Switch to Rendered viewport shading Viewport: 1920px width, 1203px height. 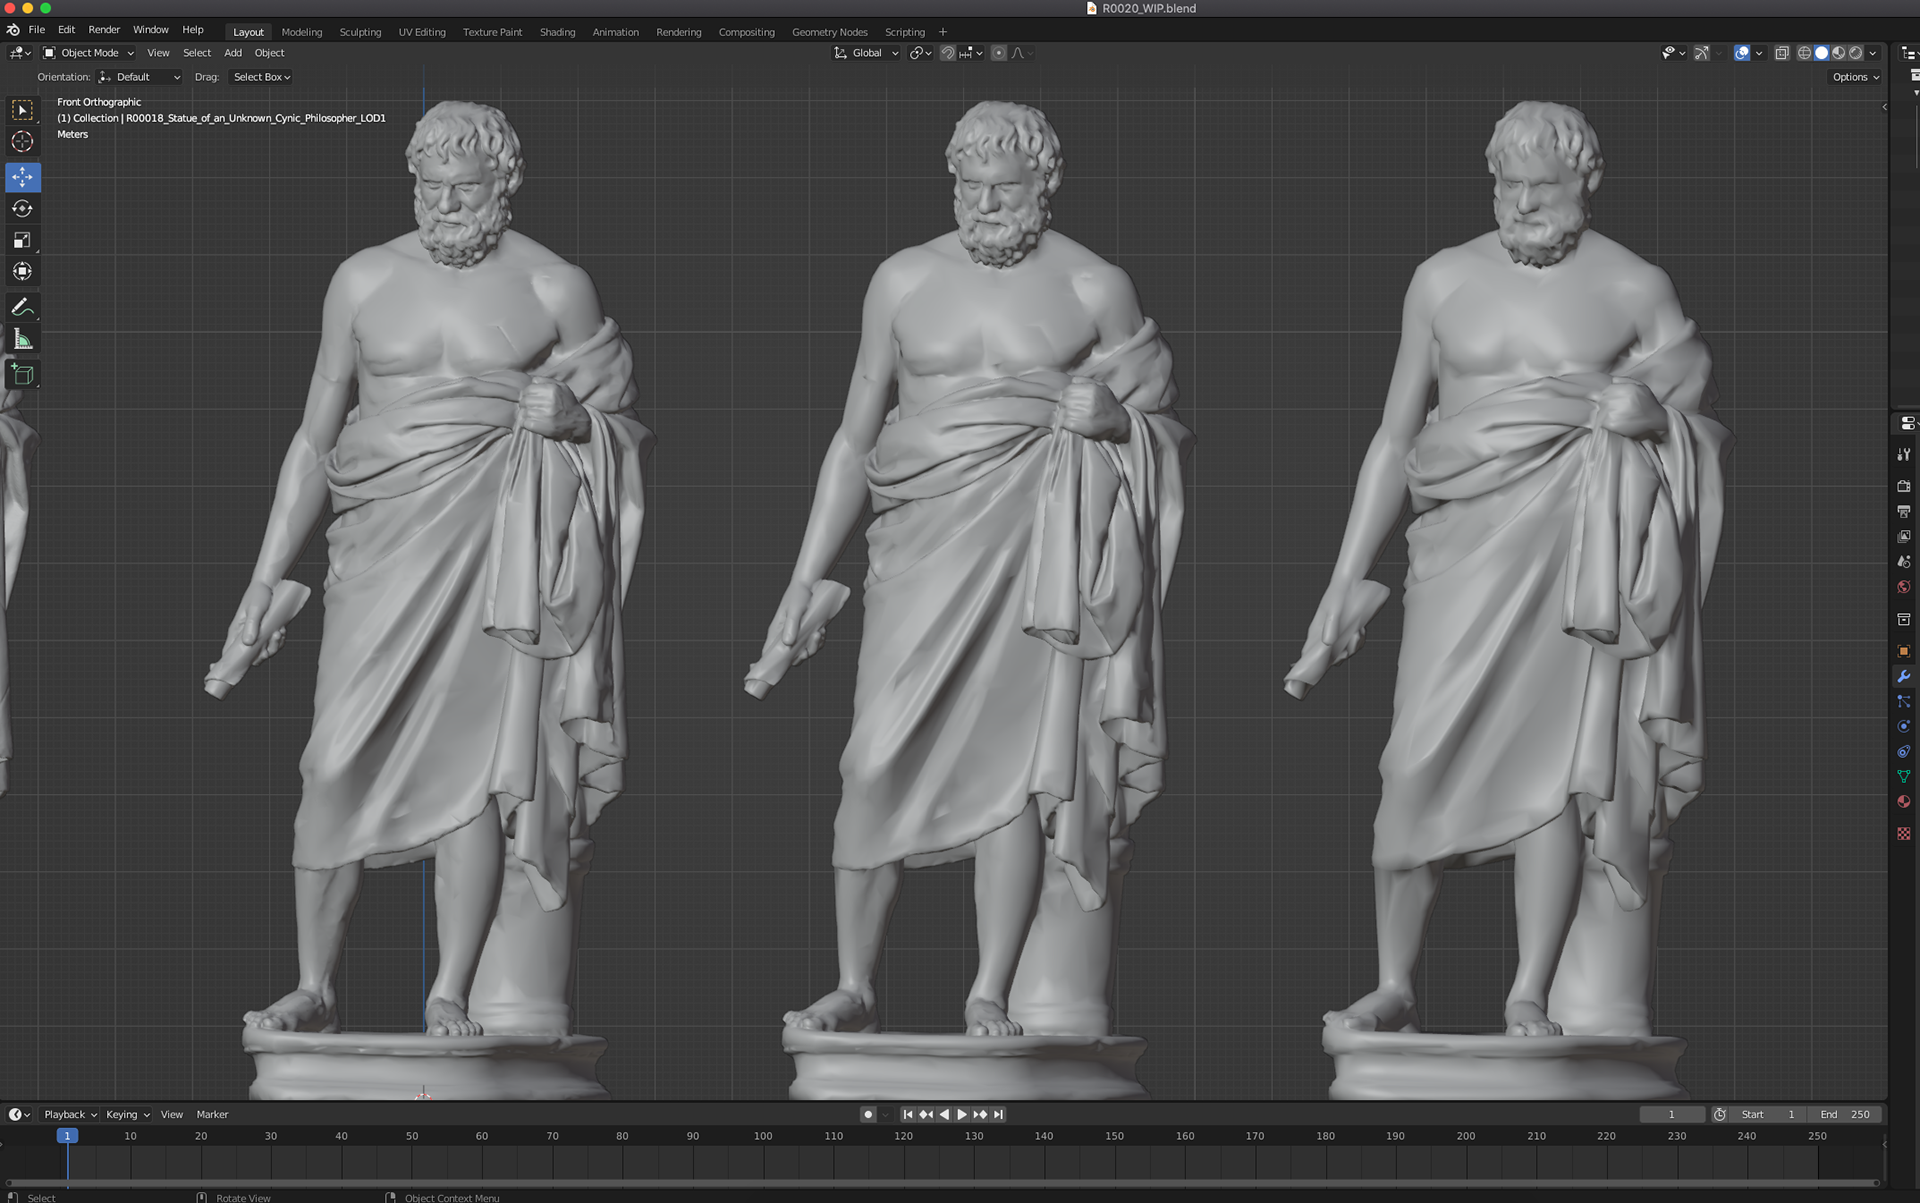click(x=1856, y=53)
